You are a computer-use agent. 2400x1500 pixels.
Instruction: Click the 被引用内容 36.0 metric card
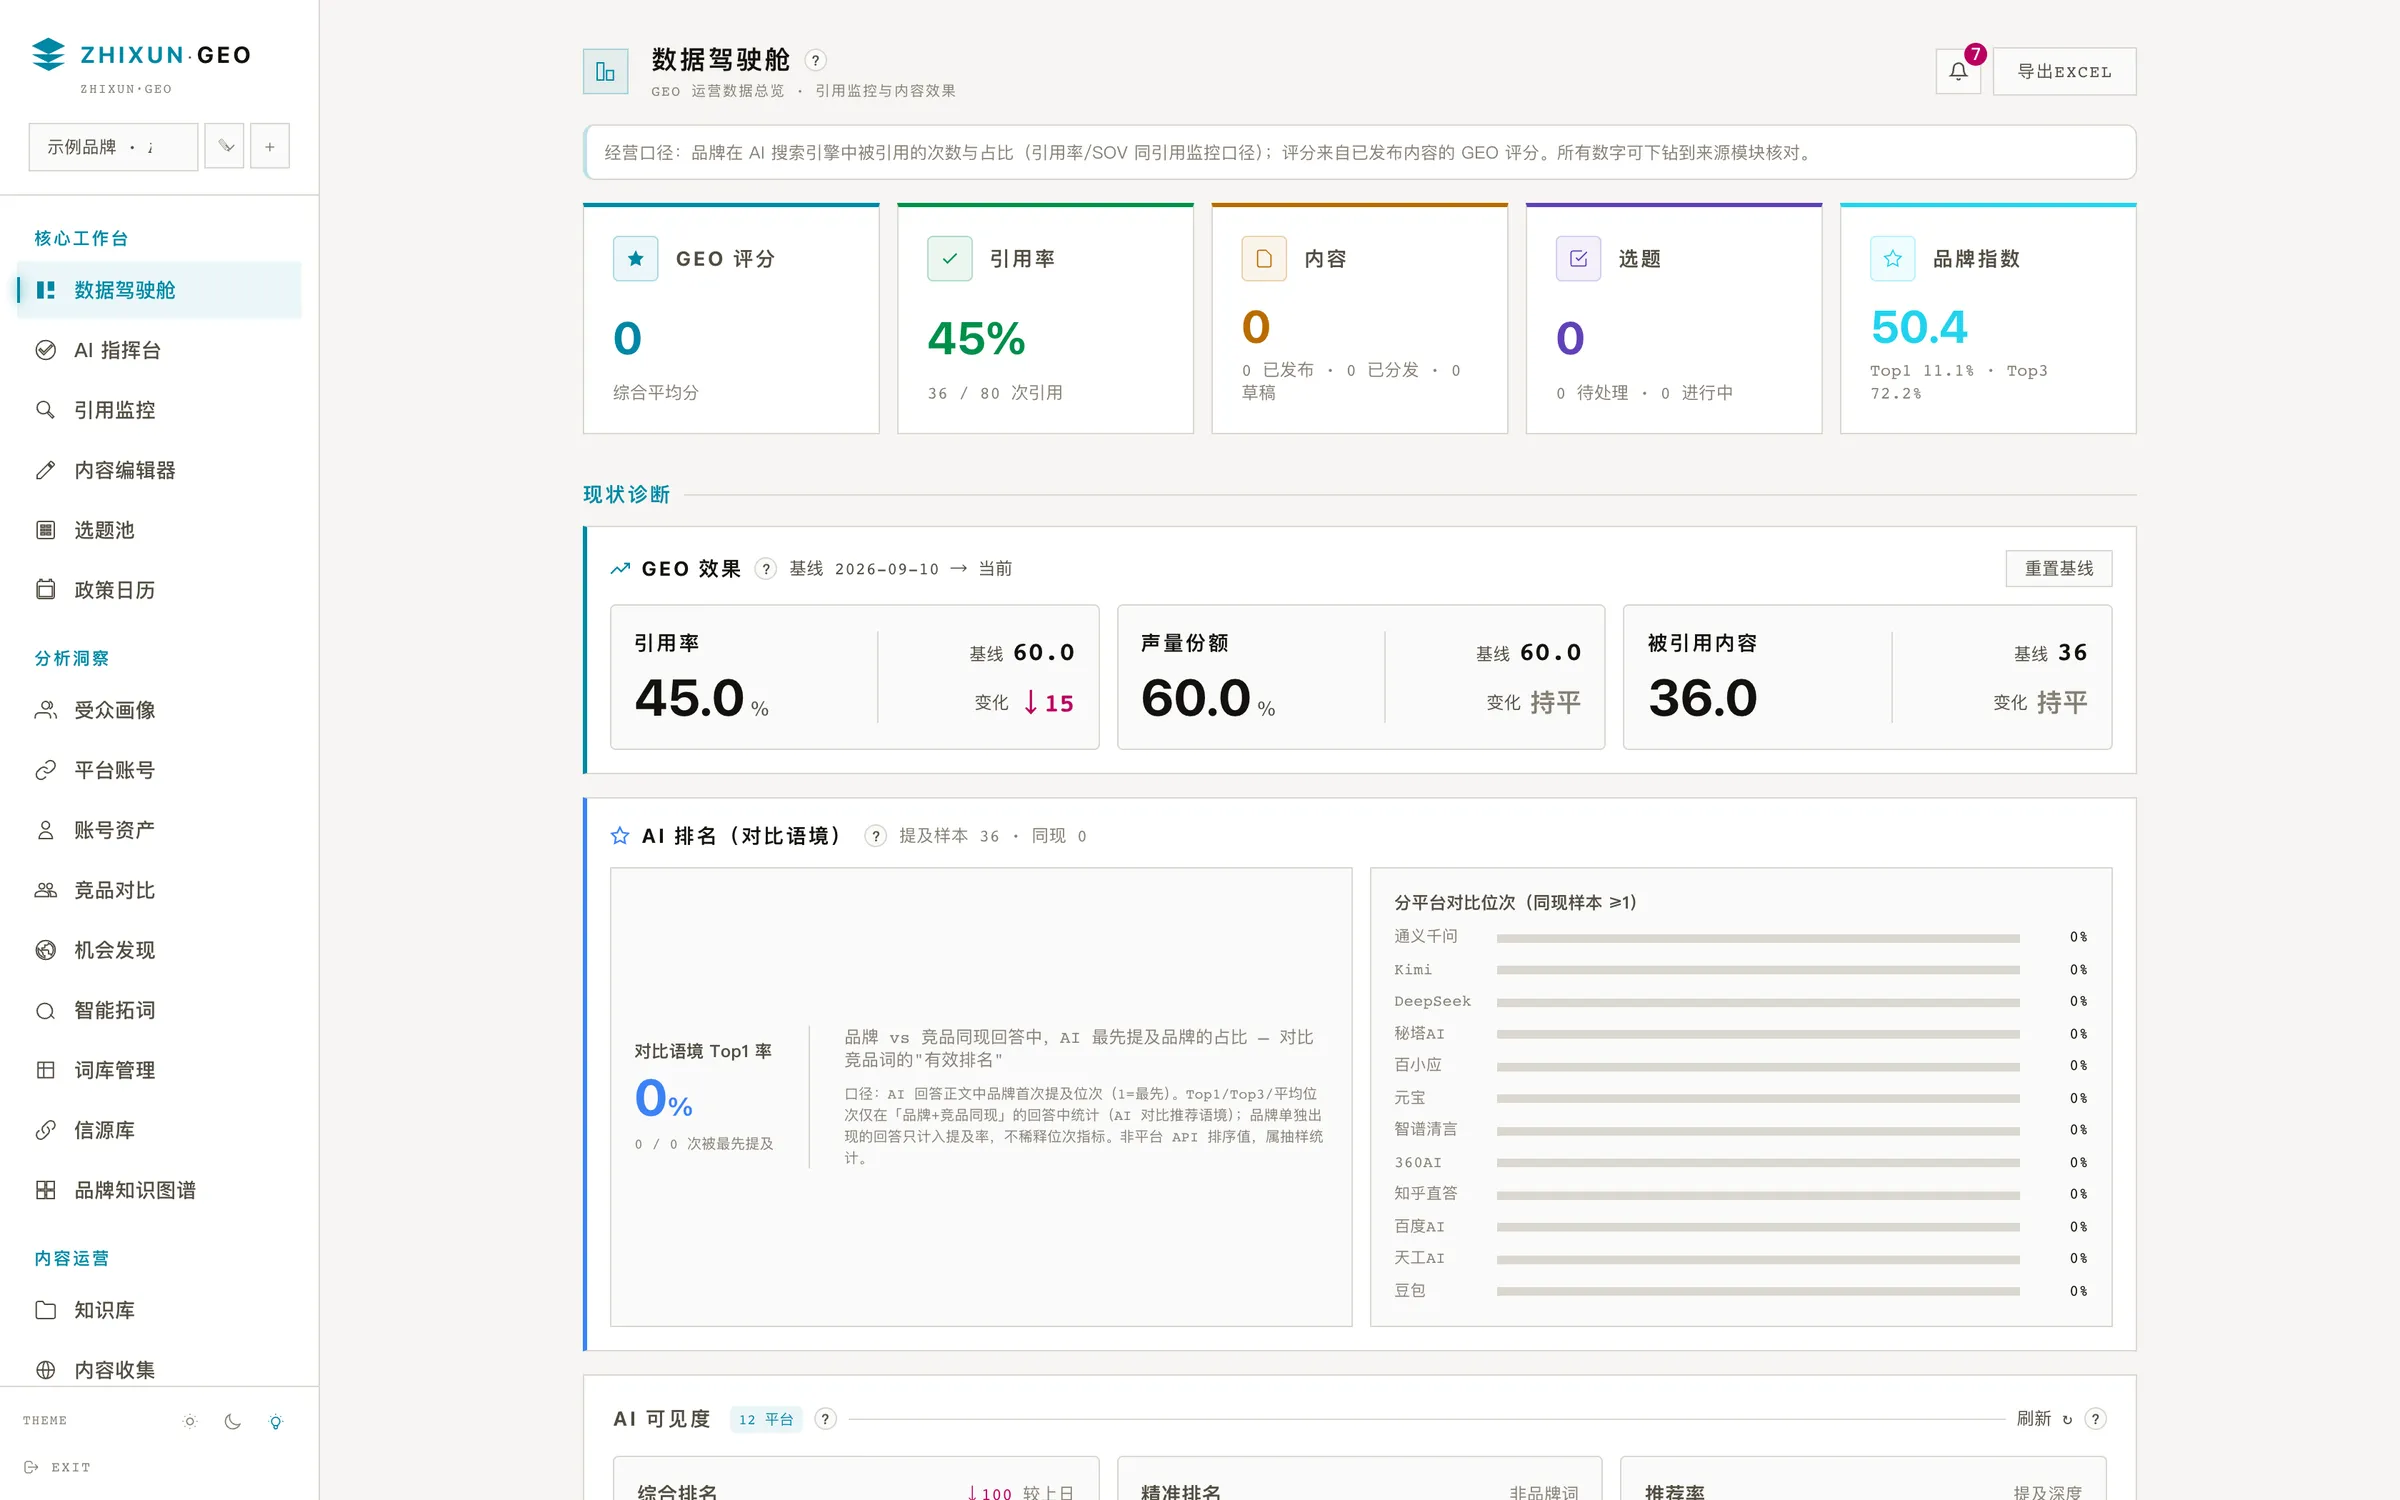tap(1867, 677)
